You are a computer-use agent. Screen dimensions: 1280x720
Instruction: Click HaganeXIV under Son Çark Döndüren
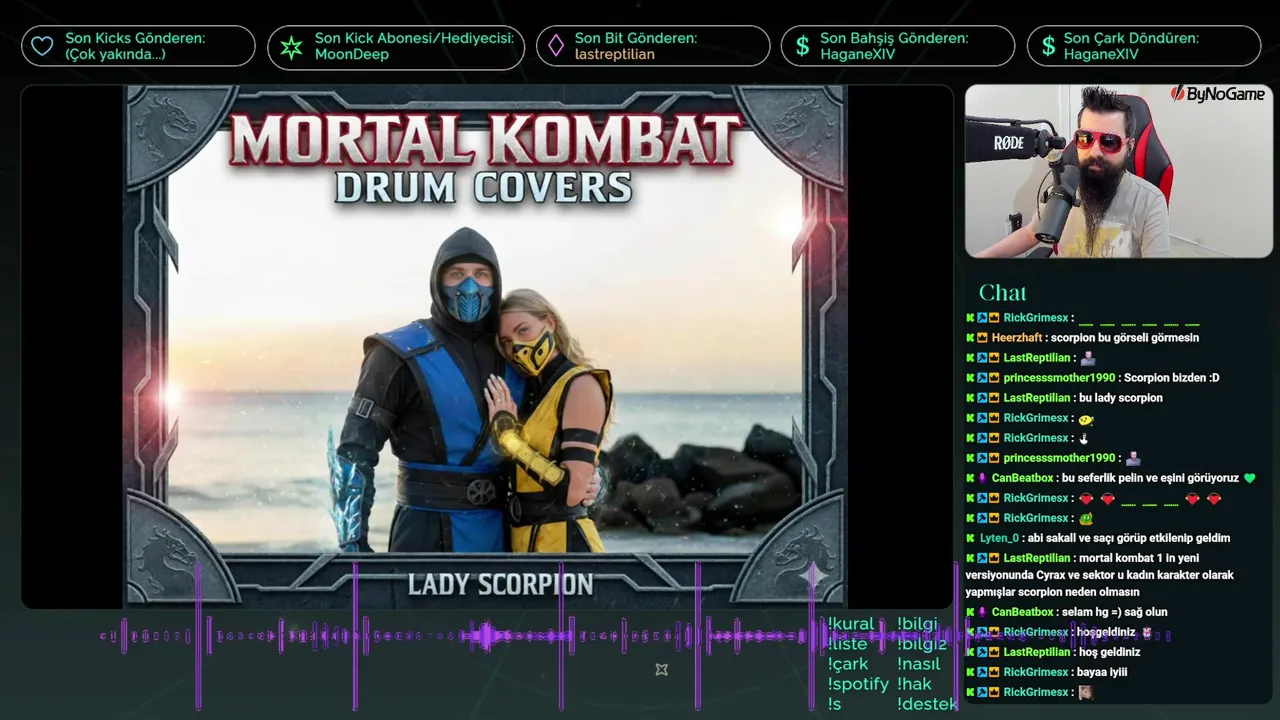point(1101,54)
